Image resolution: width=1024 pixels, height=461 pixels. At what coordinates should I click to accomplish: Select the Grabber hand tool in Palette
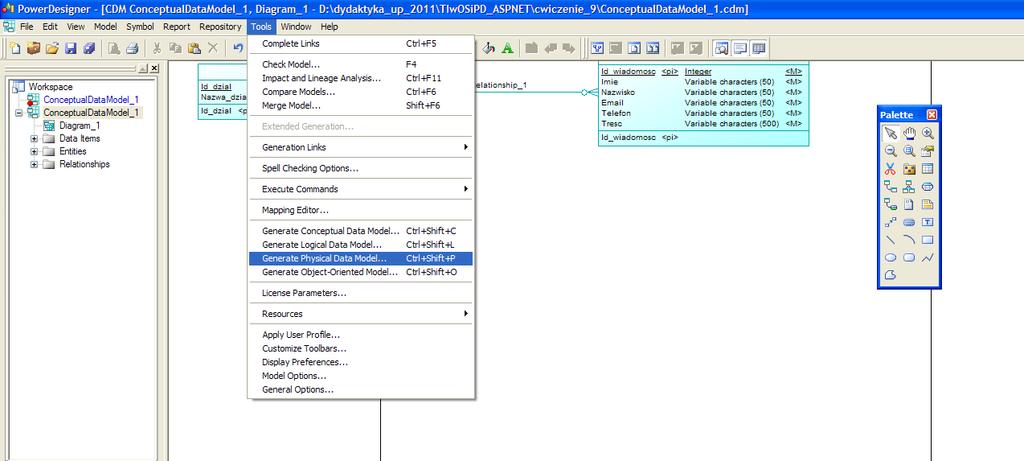click(909, 133)
